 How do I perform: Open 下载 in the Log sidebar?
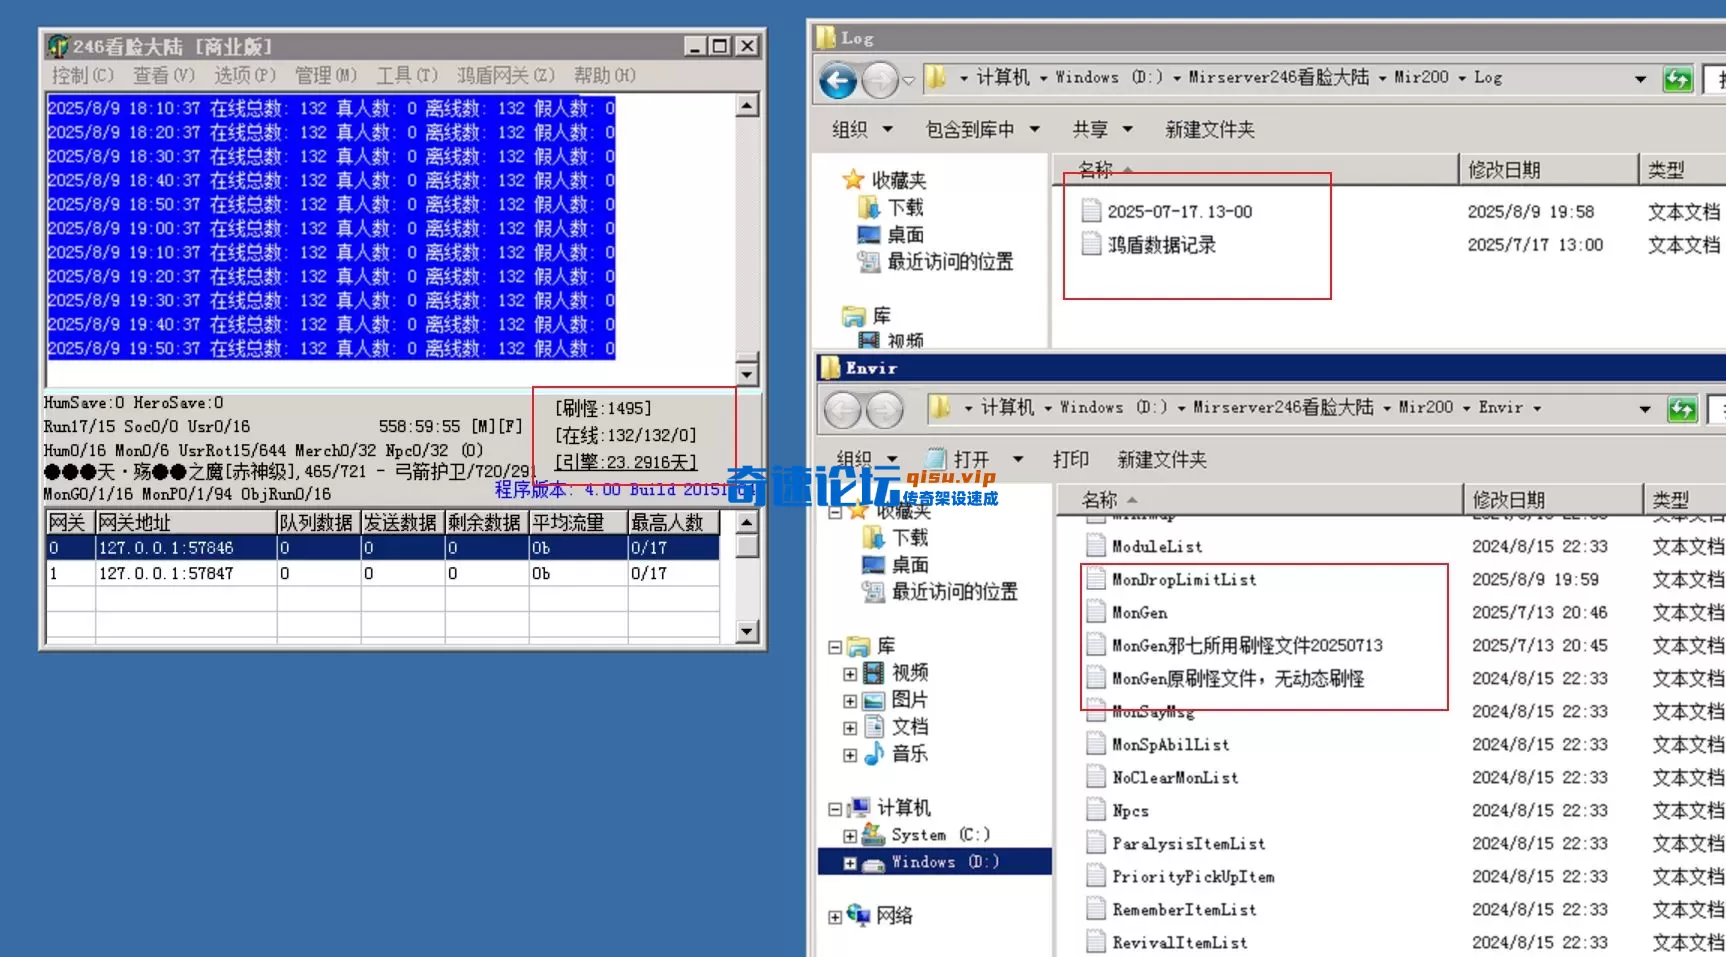coord(907,207)
